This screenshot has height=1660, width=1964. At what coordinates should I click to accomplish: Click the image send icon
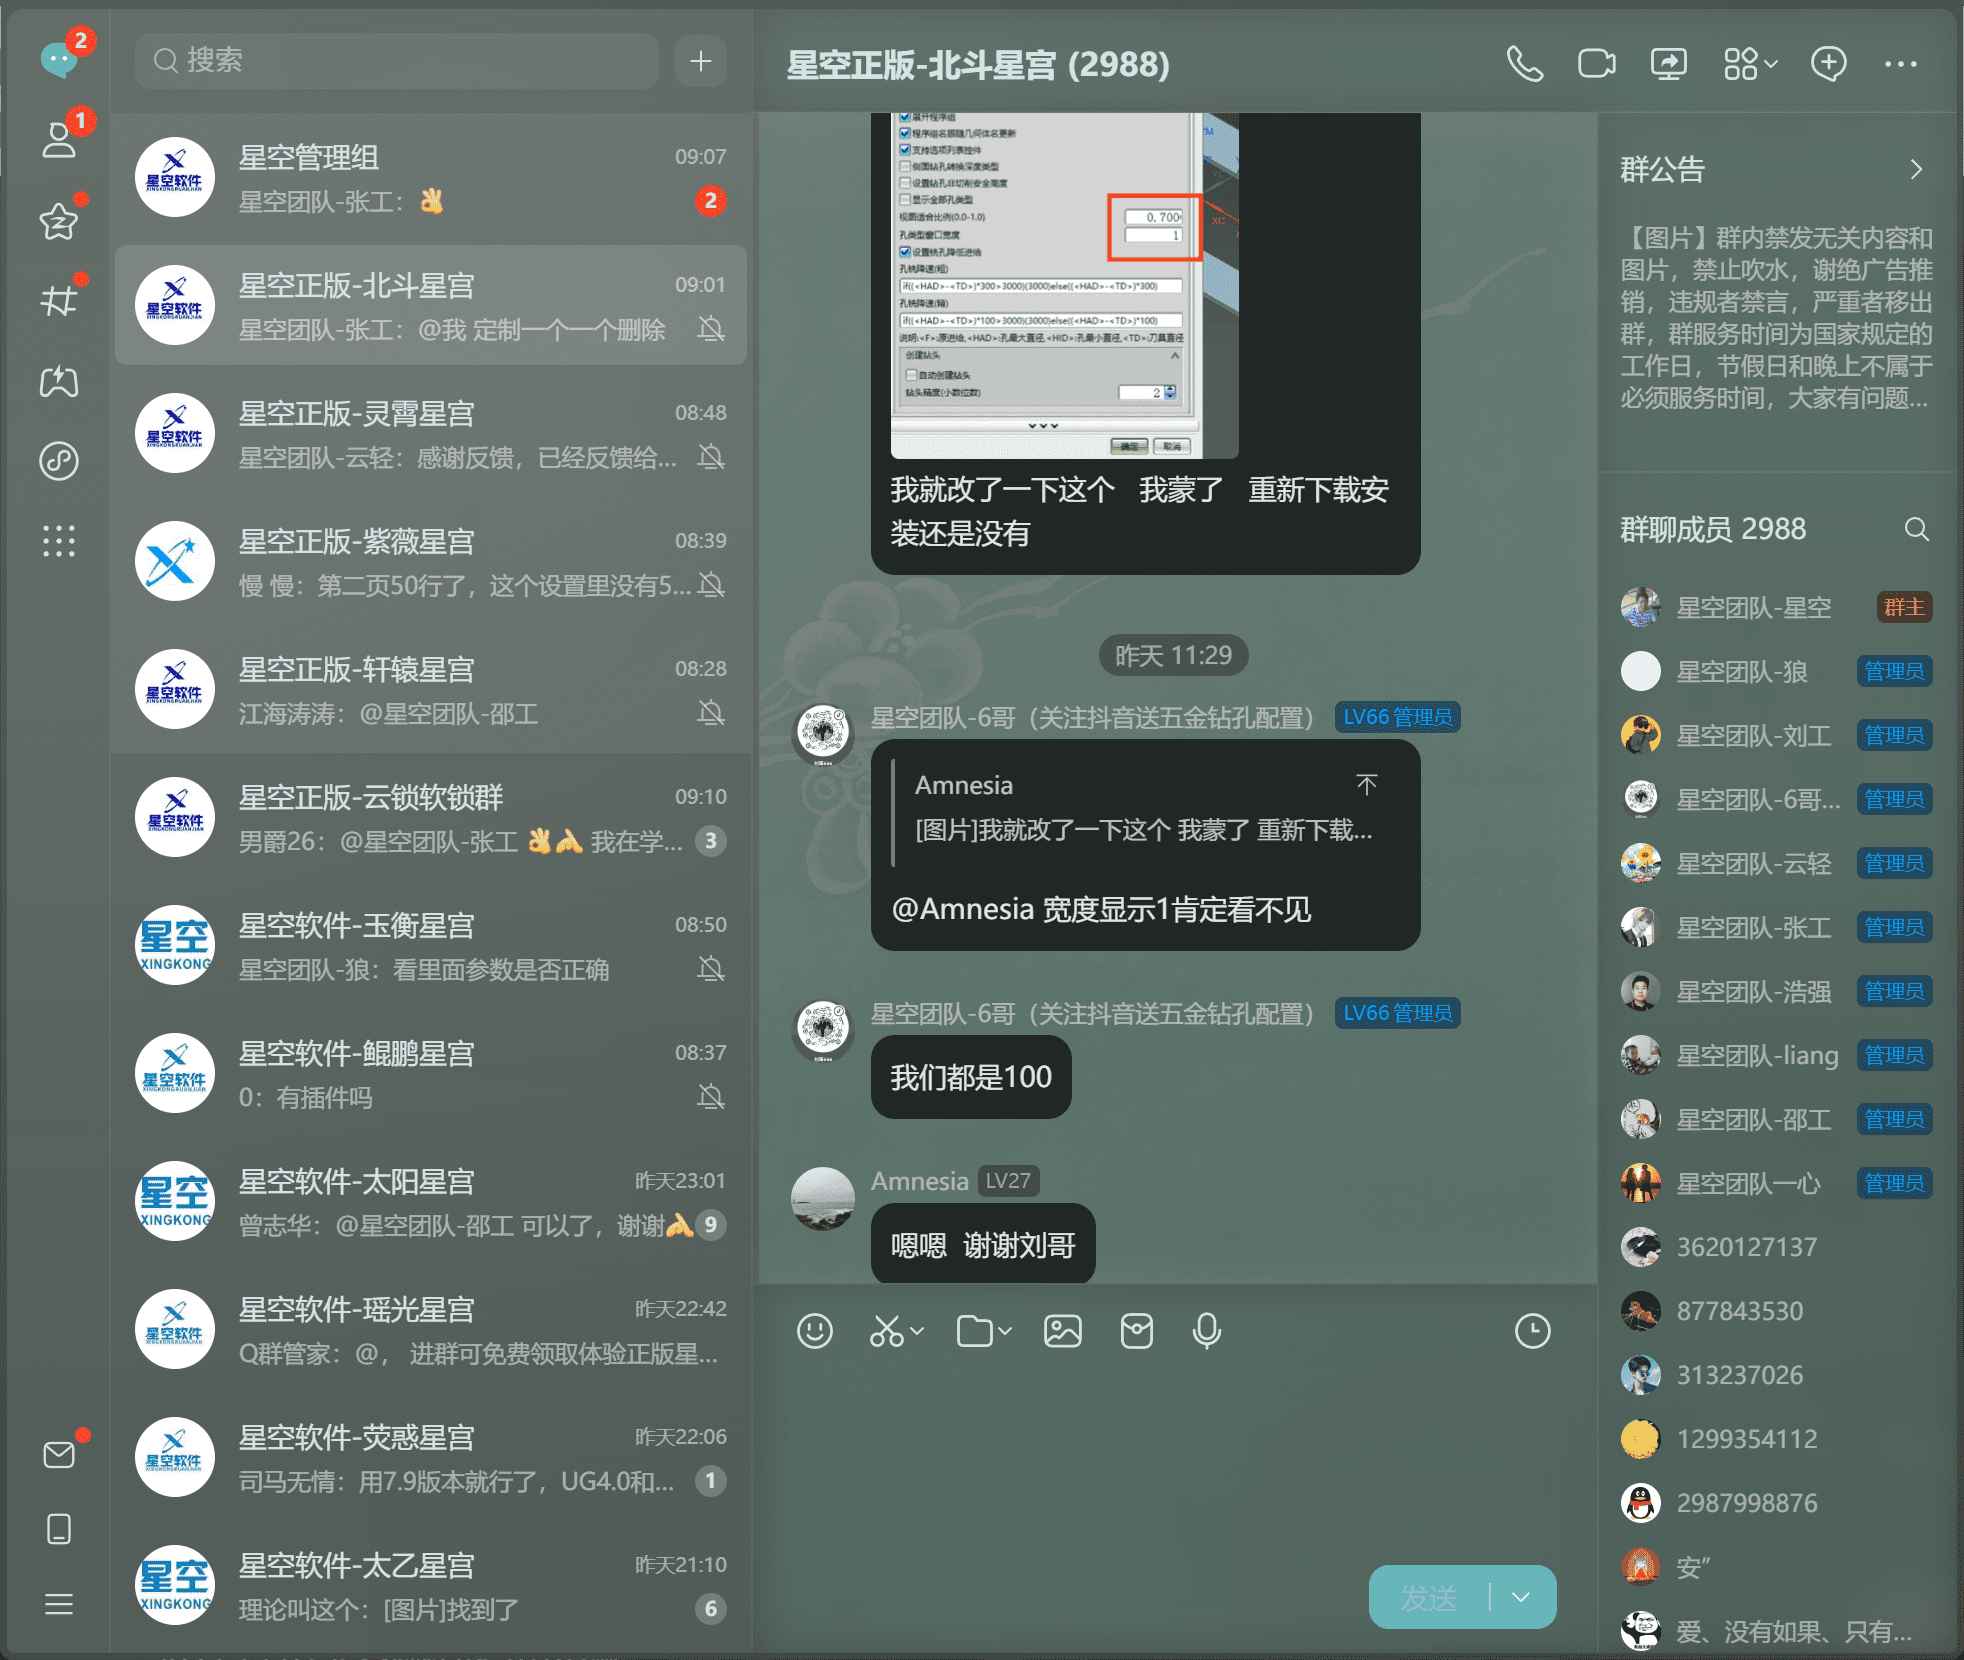coord(1062,1331)
